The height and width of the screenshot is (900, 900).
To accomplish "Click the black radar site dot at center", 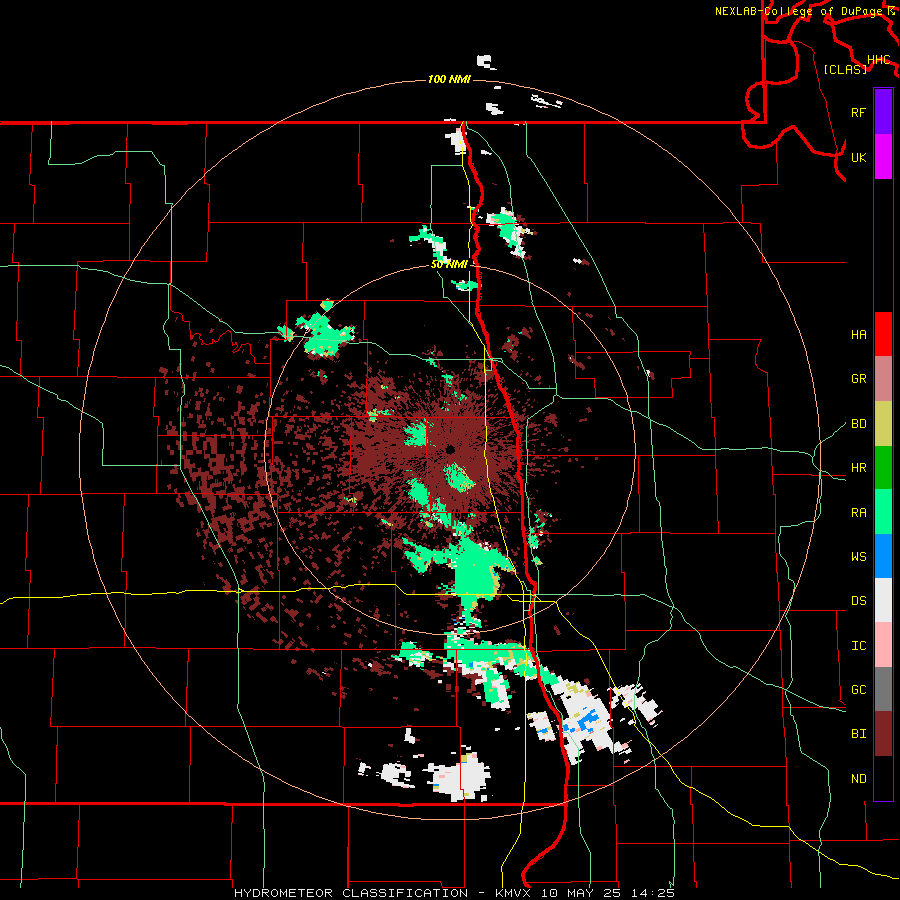I will [x=451, y=449].
